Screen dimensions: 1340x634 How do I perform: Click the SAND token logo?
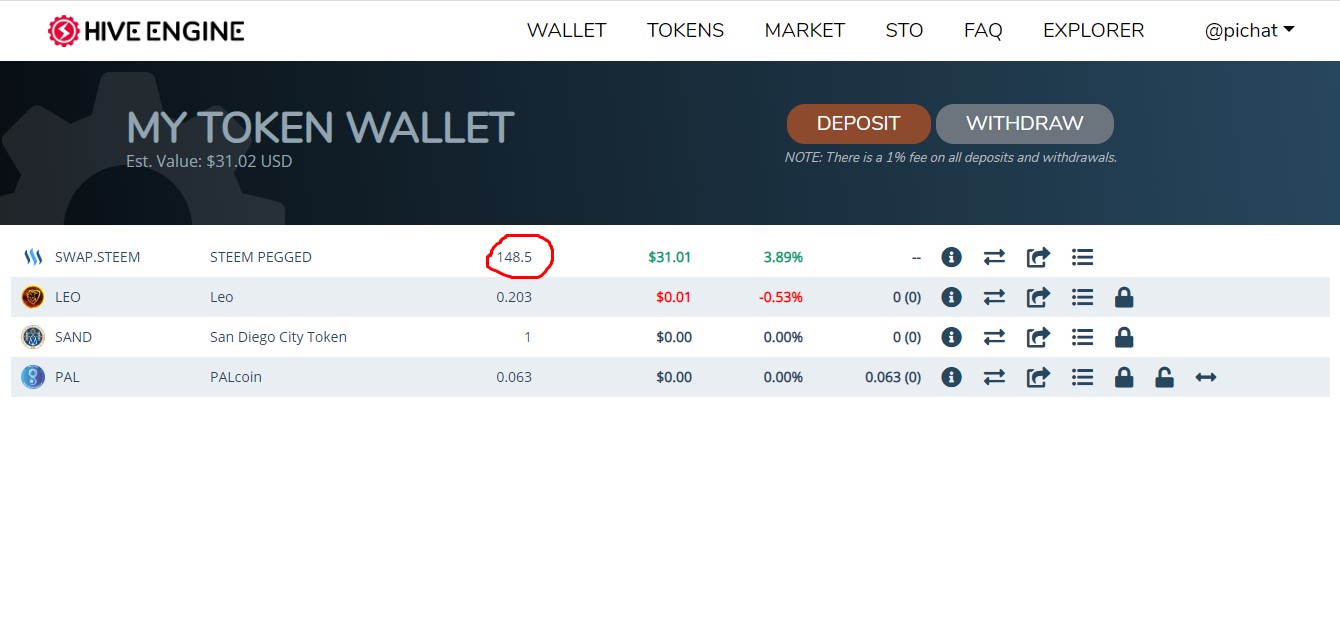click(33, 337)
